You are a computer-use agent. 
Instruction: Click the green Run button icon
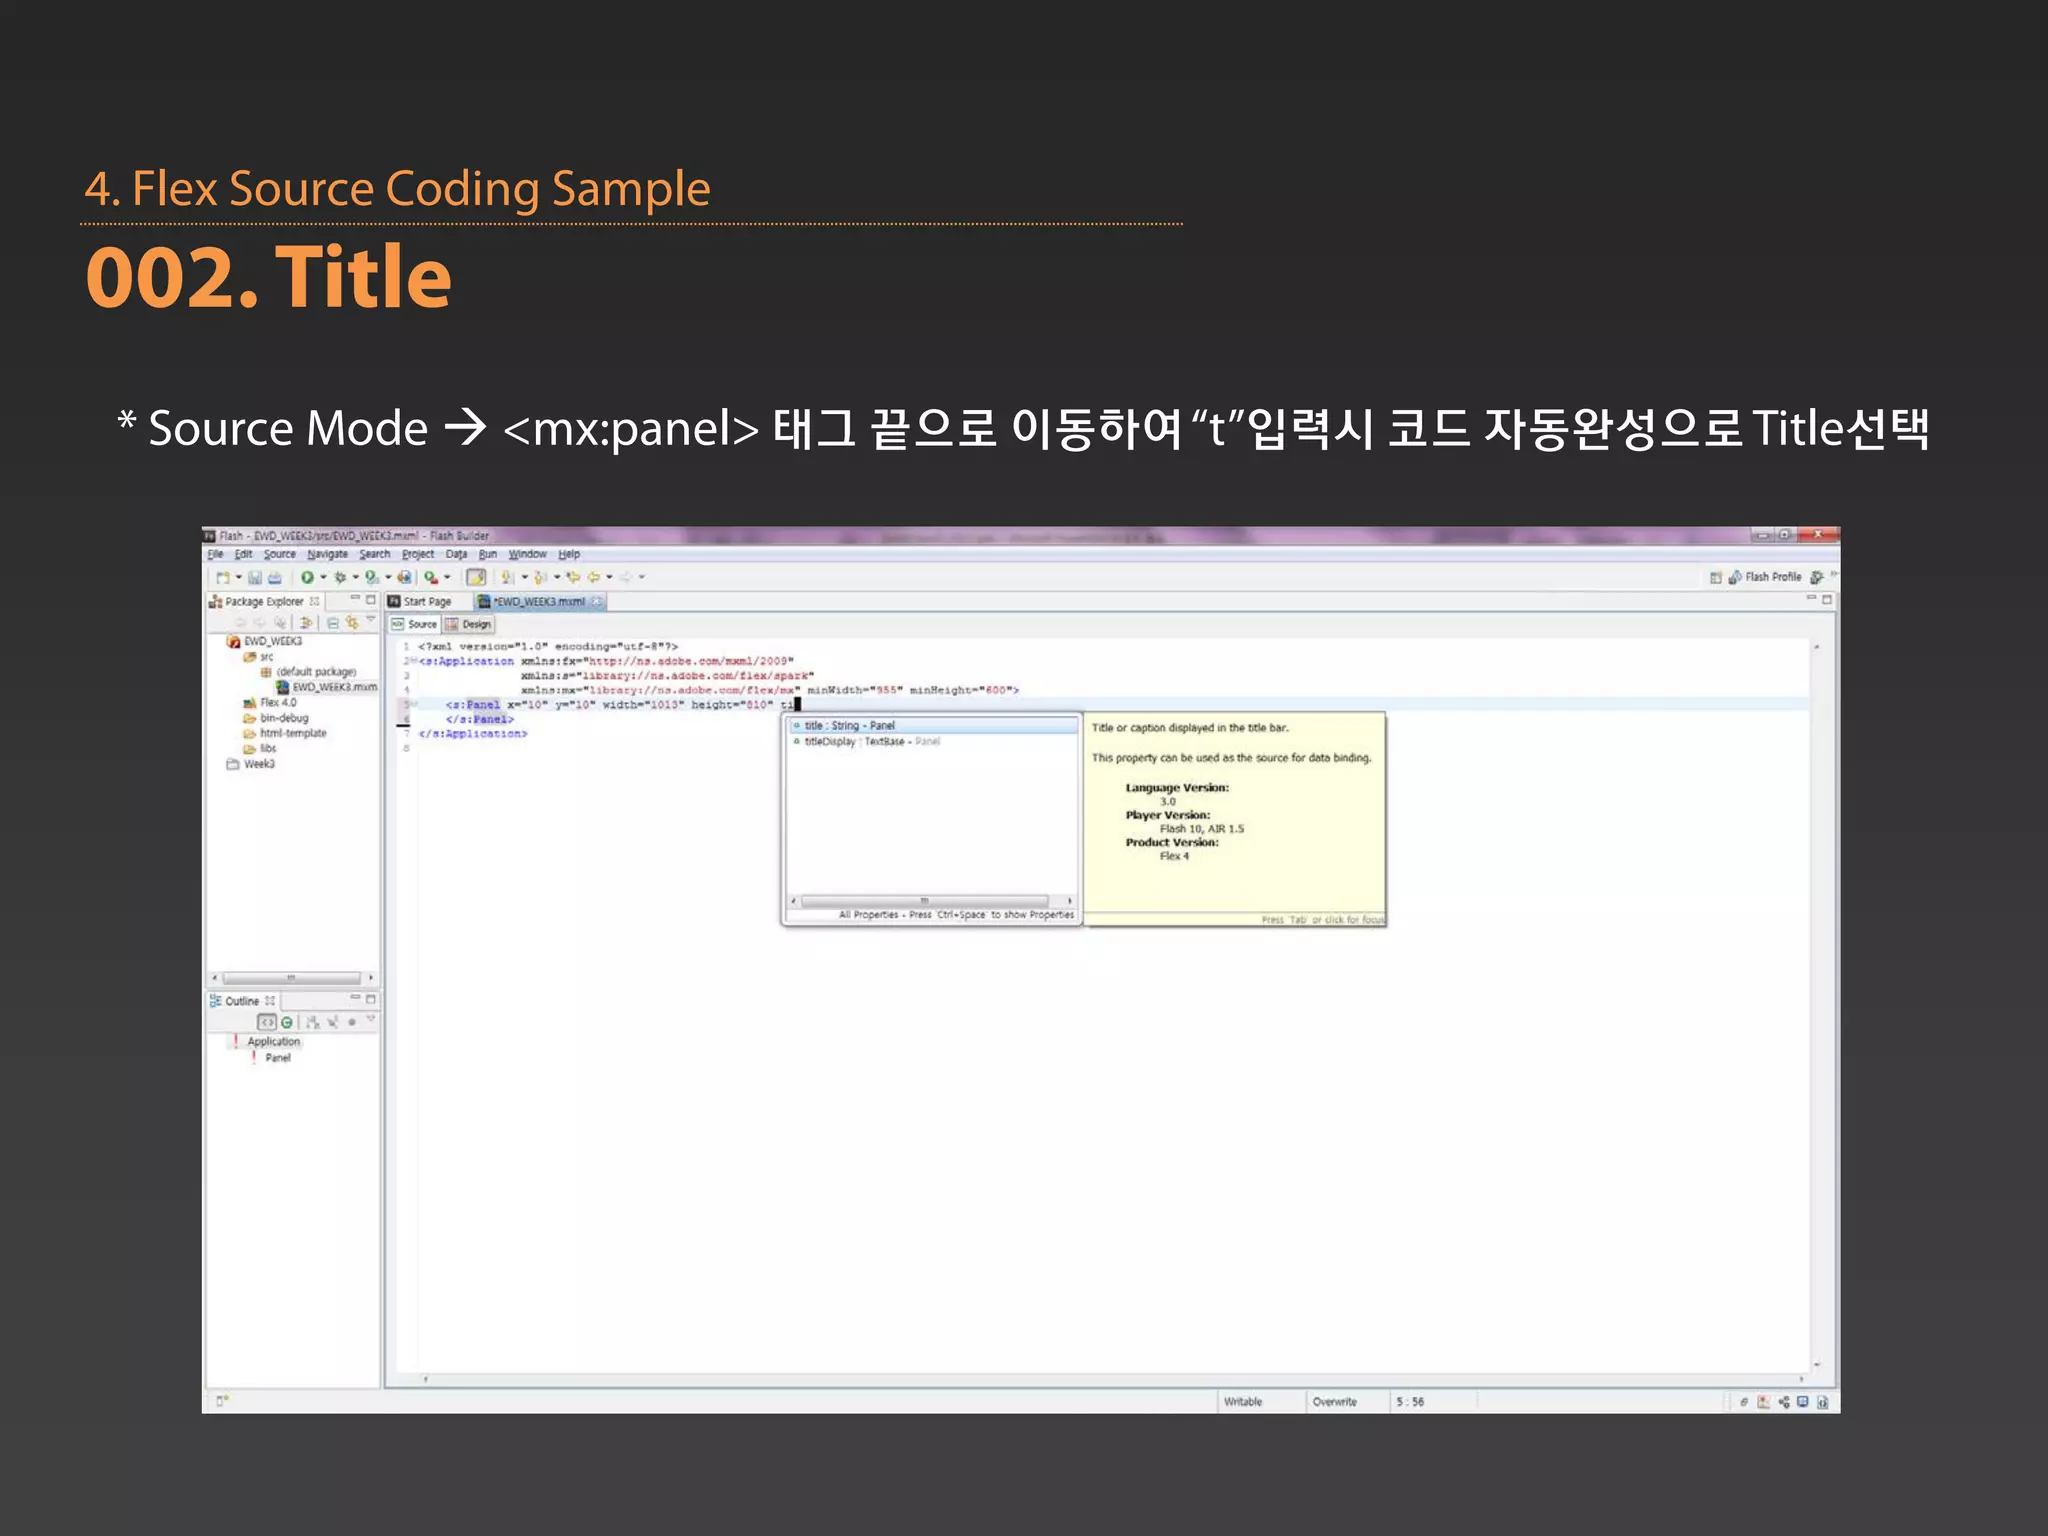pyautogui.click(x=307, y=577)
